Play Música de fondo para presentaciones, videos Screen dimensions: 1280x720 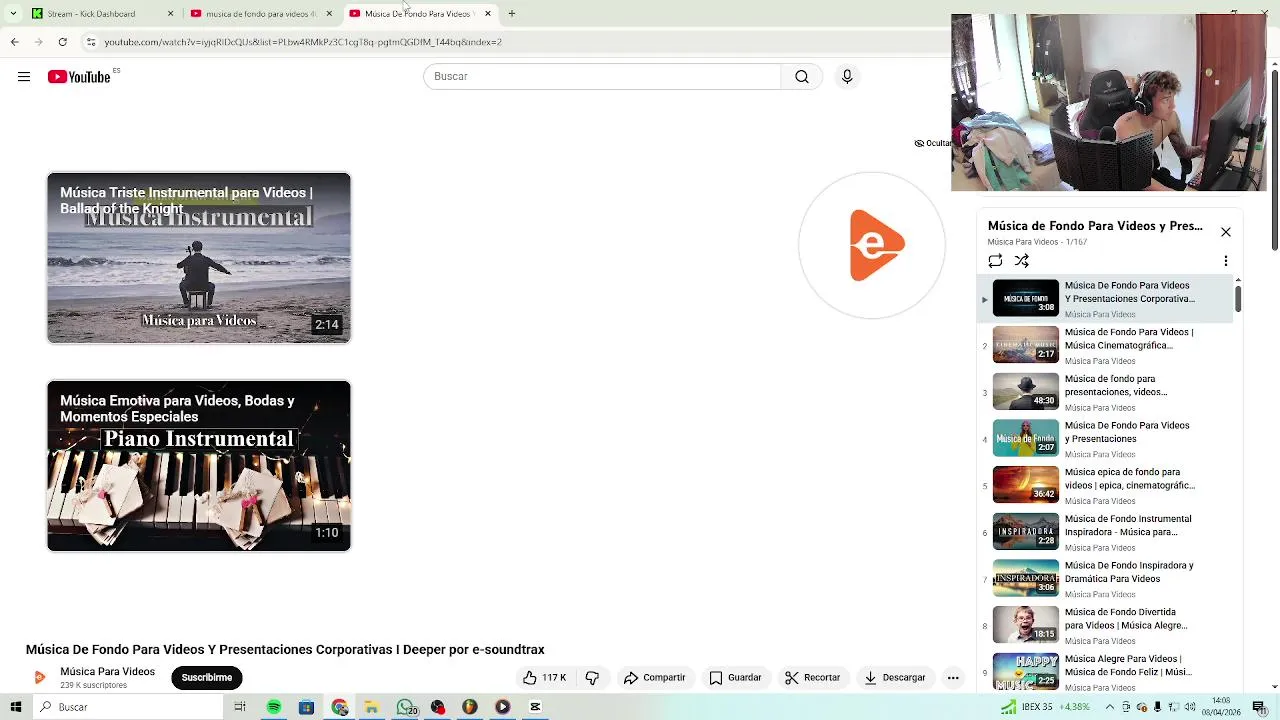coord(1105,392)
